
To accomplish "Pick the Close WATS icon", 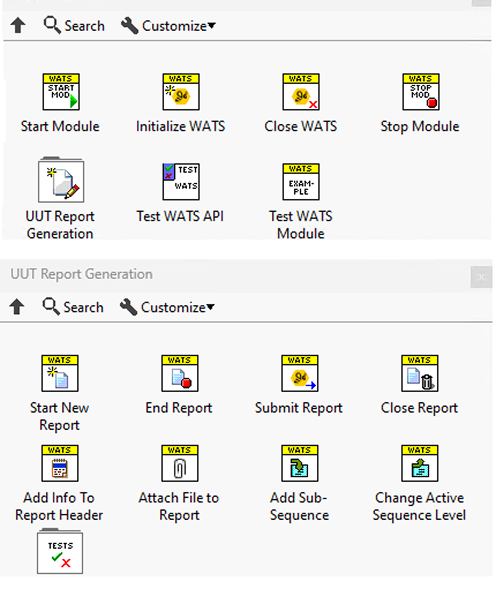I will [301, 92].
